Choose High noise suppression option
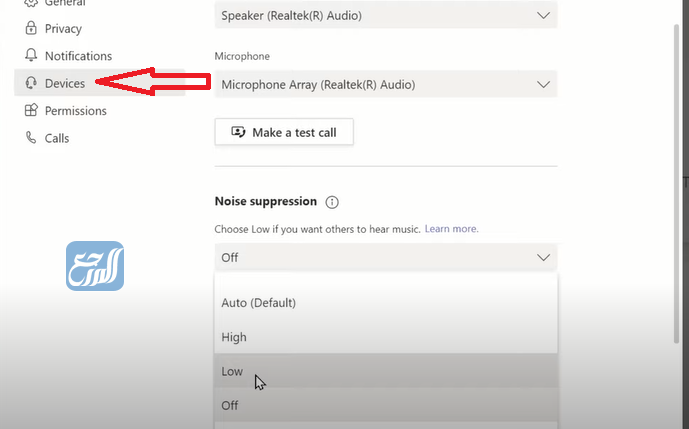The width and height of the screenshot is (689, 429). 385,337
